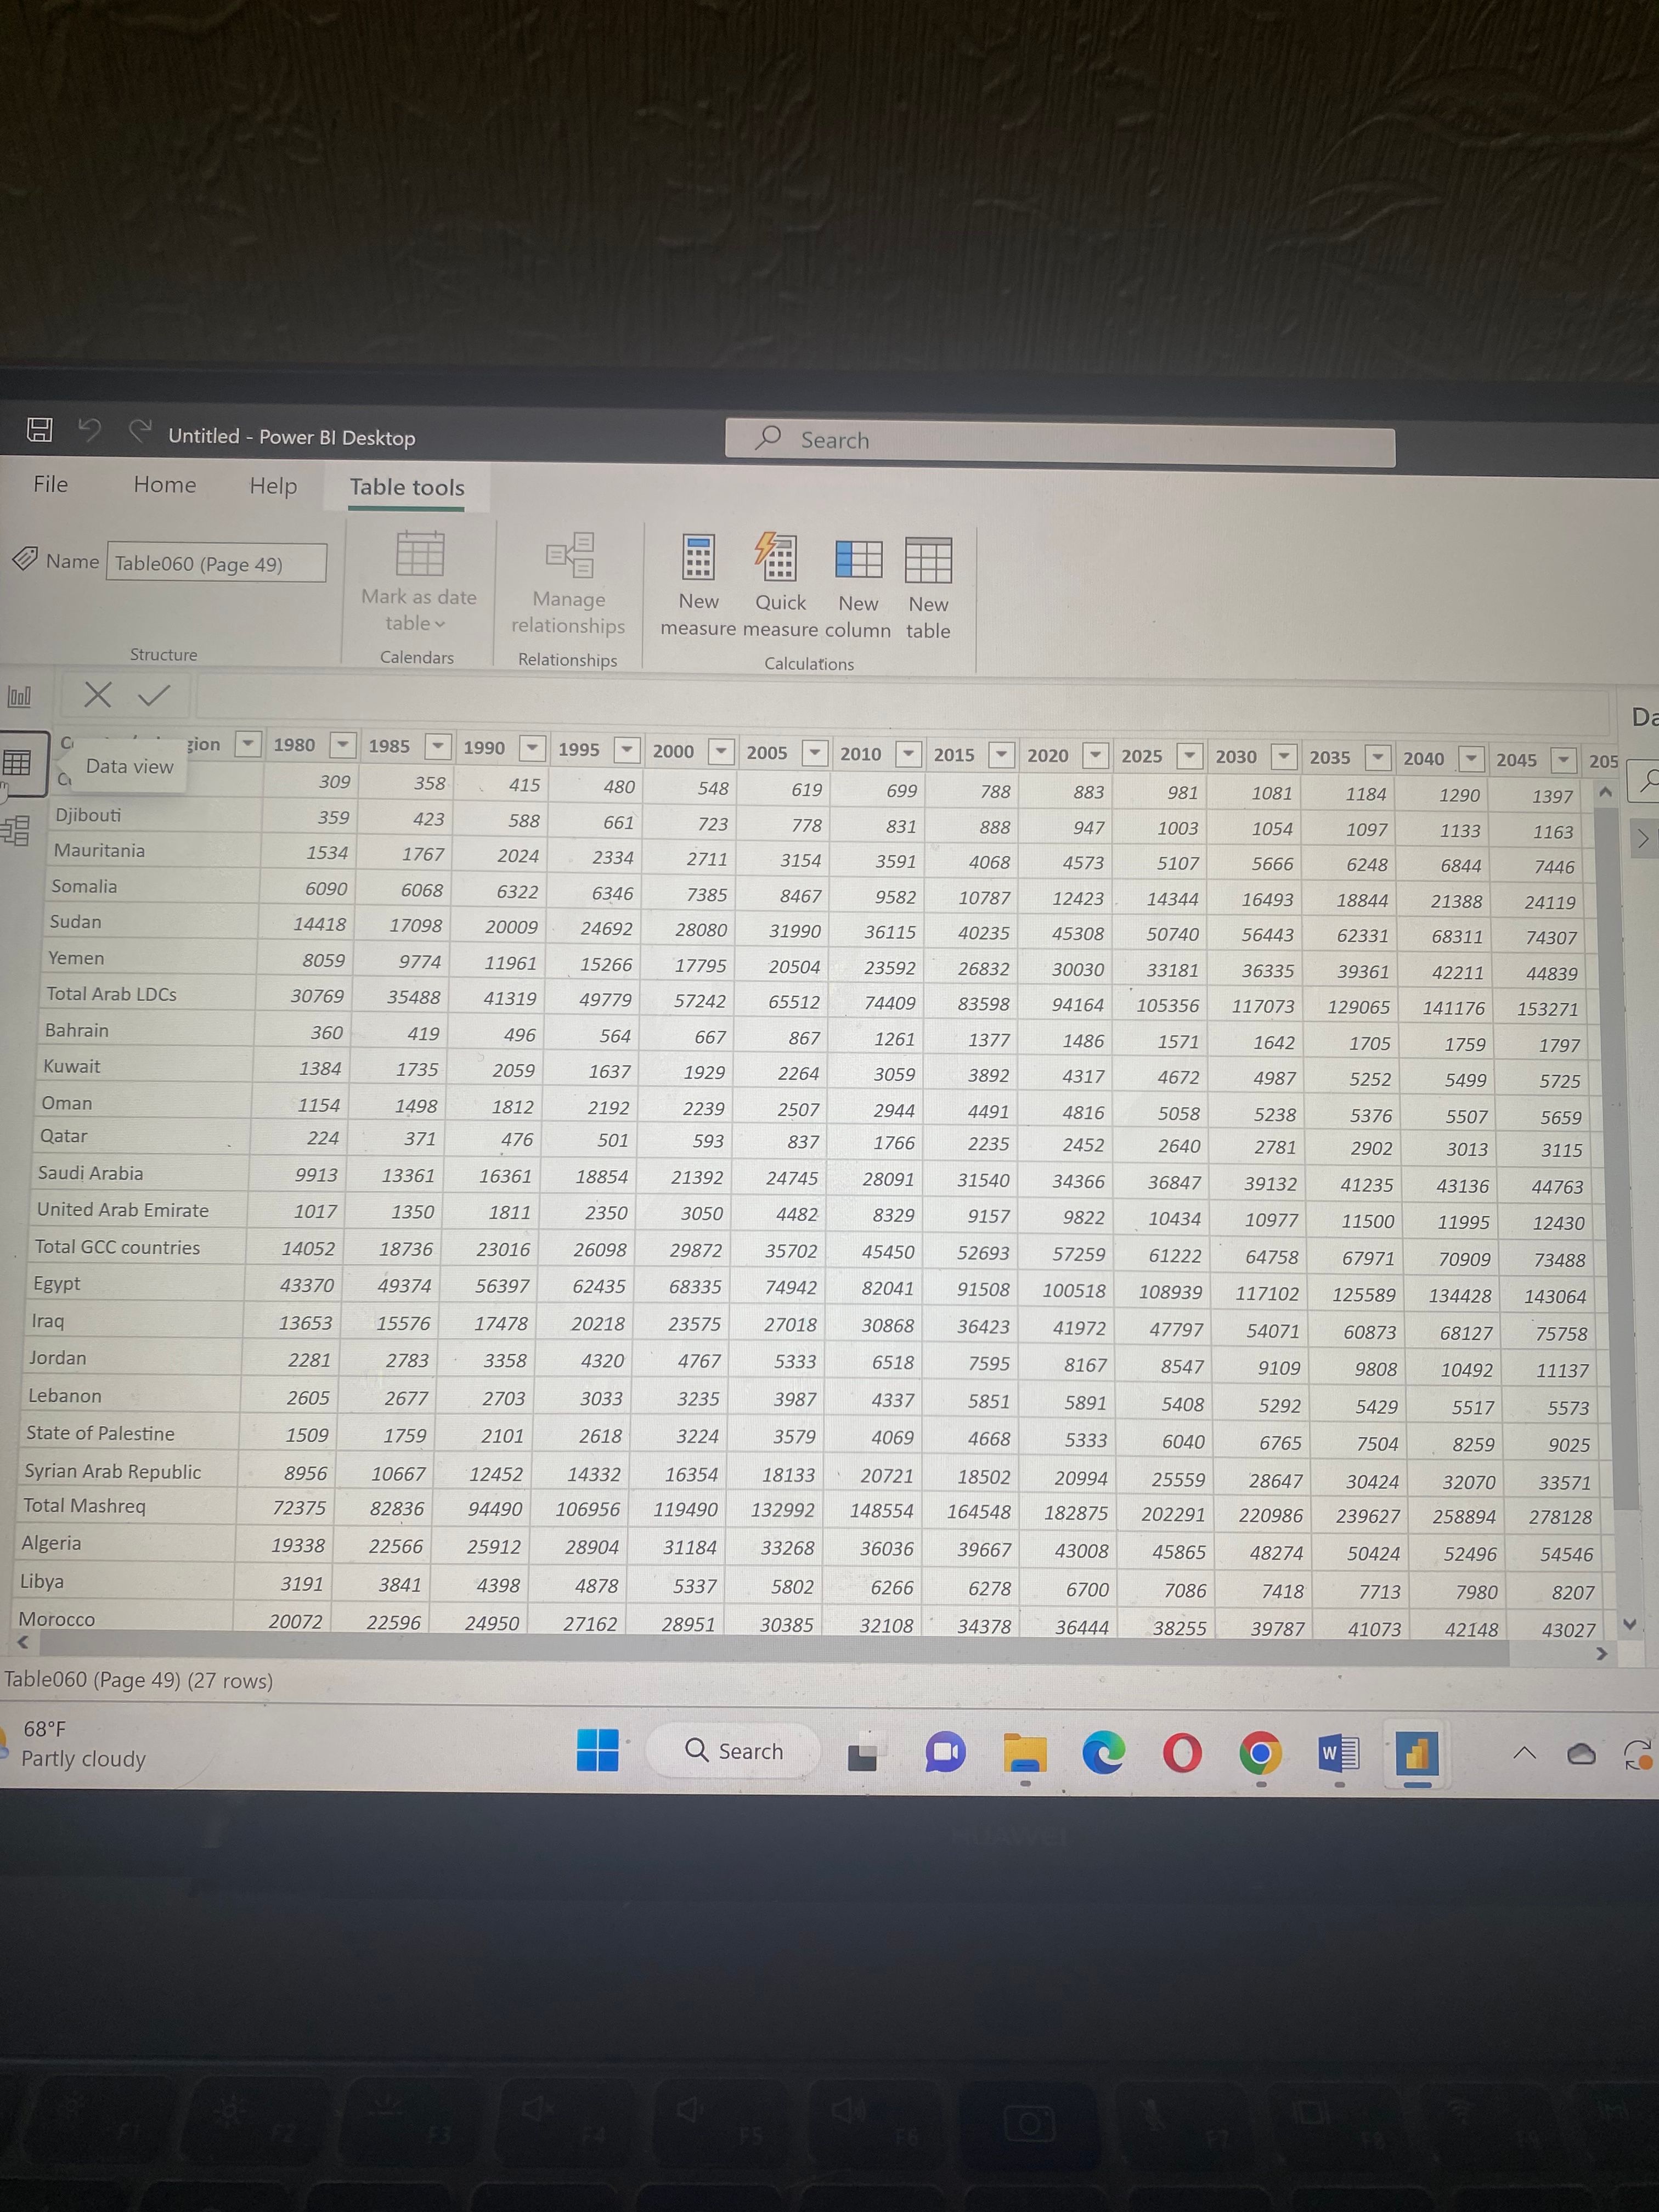The height and width of the screenshot is (2212, 1659).
Task: Select the Saudi Arabia row label
Action: (x=90, y=1173)
